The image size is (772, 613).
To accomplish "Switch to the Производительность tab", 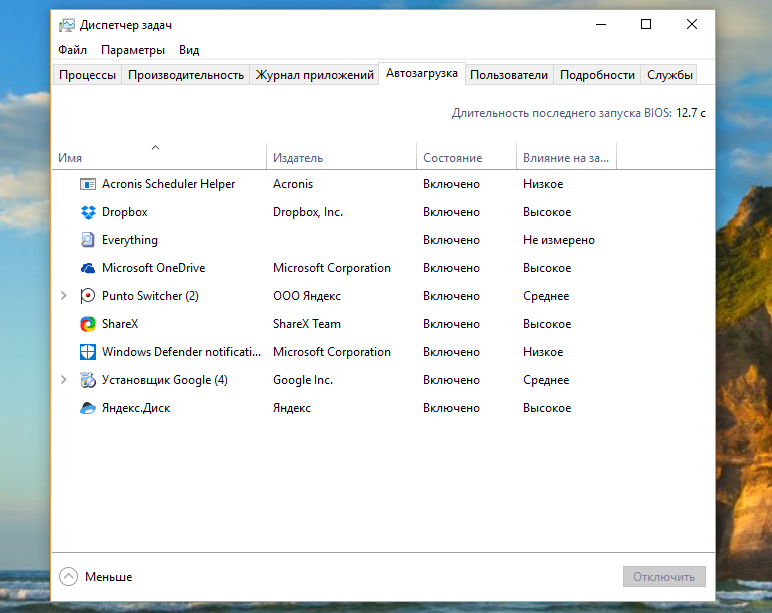I will coord(186,75).
